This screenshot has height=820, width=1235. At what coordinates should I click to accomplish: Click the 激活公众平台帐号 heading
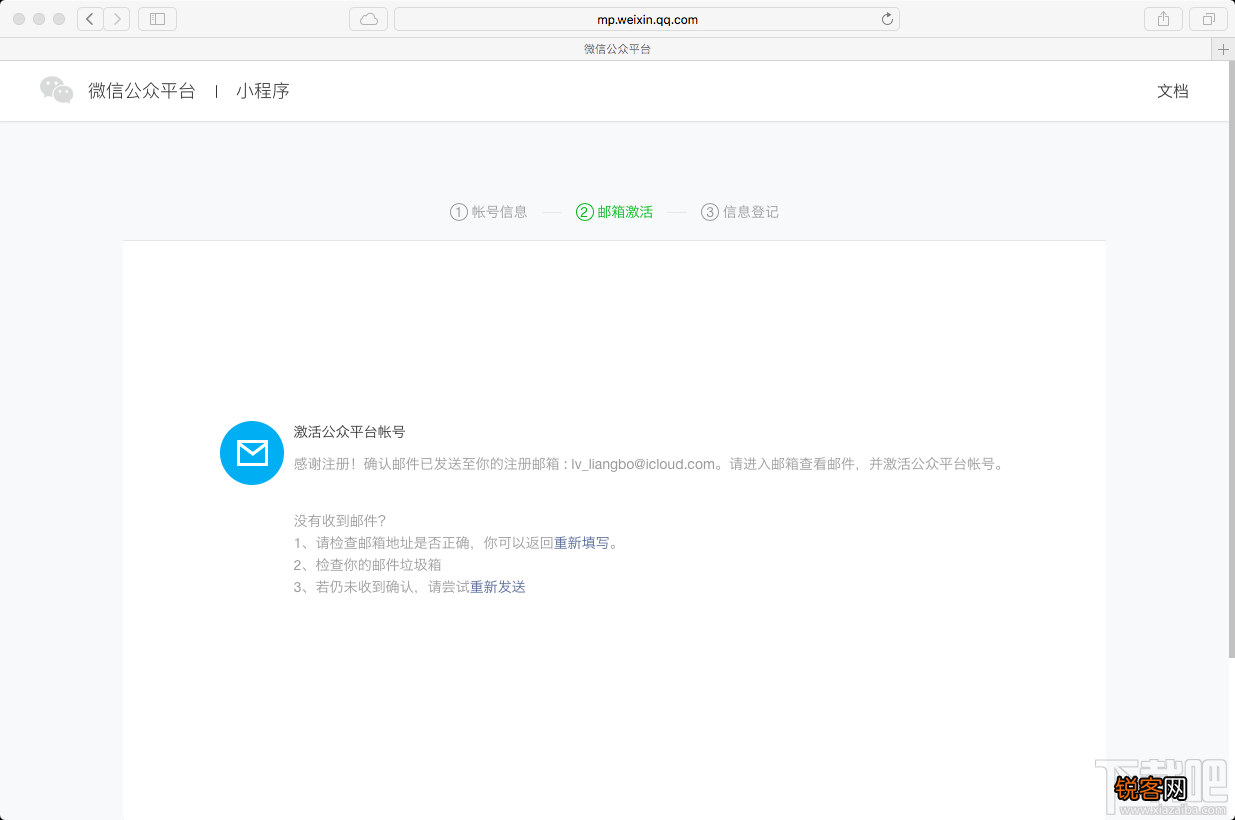(x=349, y=432)
